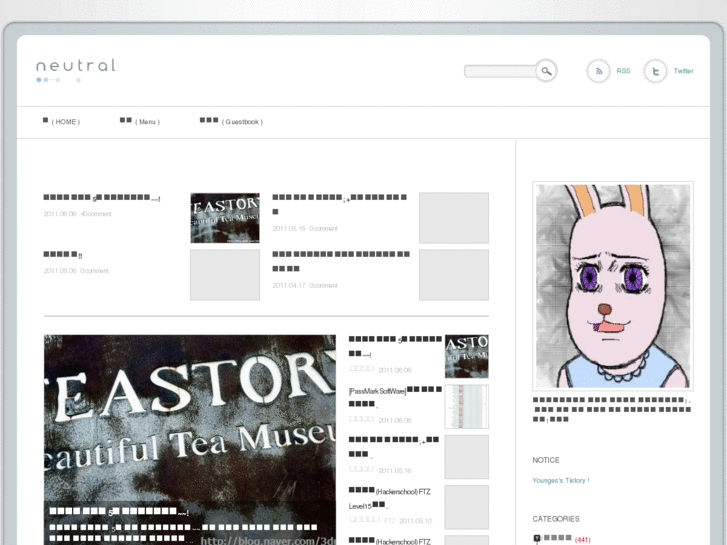Go to the HOME menu item
The height and width of the screenshot is (545, 727).
pos(61,122)
